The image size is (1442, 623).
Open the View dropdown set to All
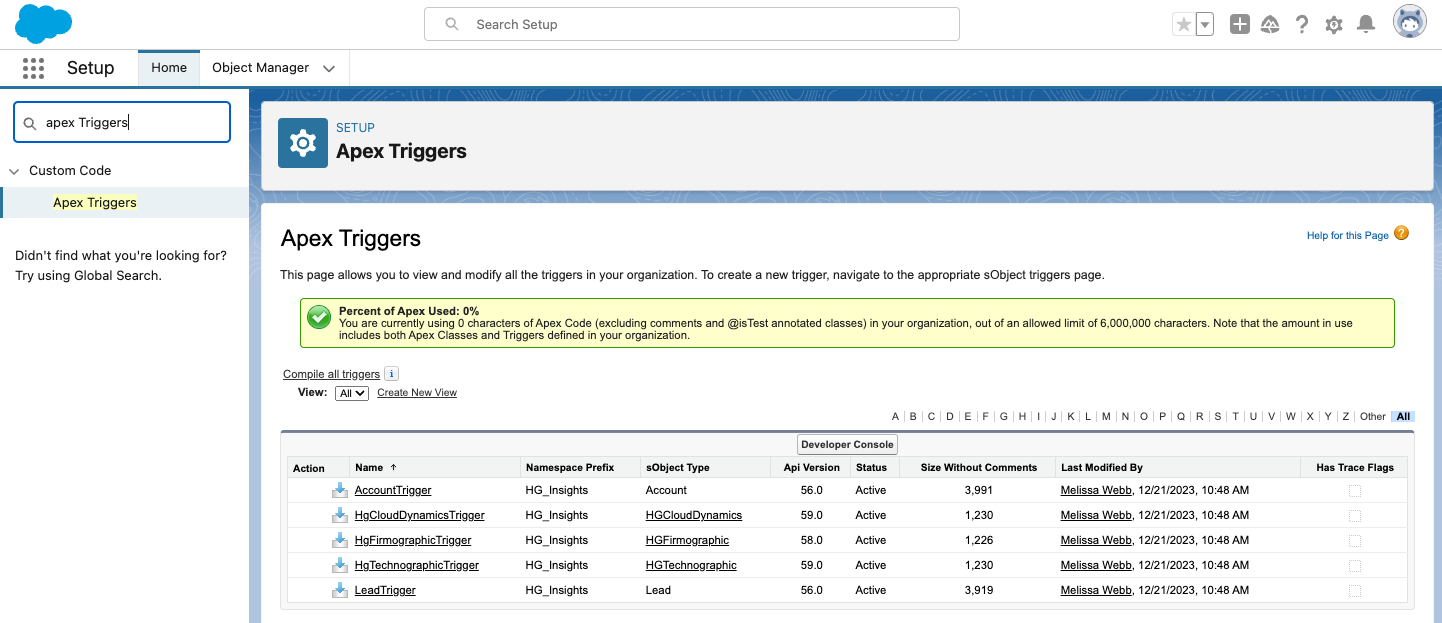coord(352,393)
